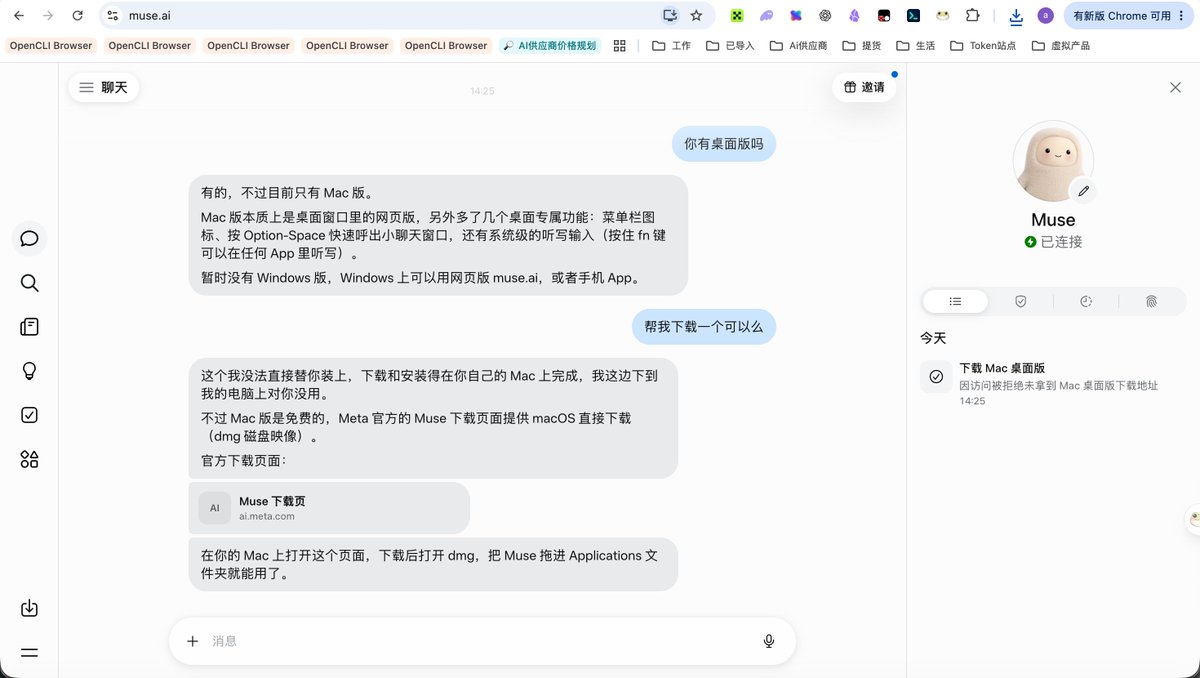Viewport: 1200px width, 678px height.
Task: Open the notes document icon in left sidebar
Action: pos(29,327)
